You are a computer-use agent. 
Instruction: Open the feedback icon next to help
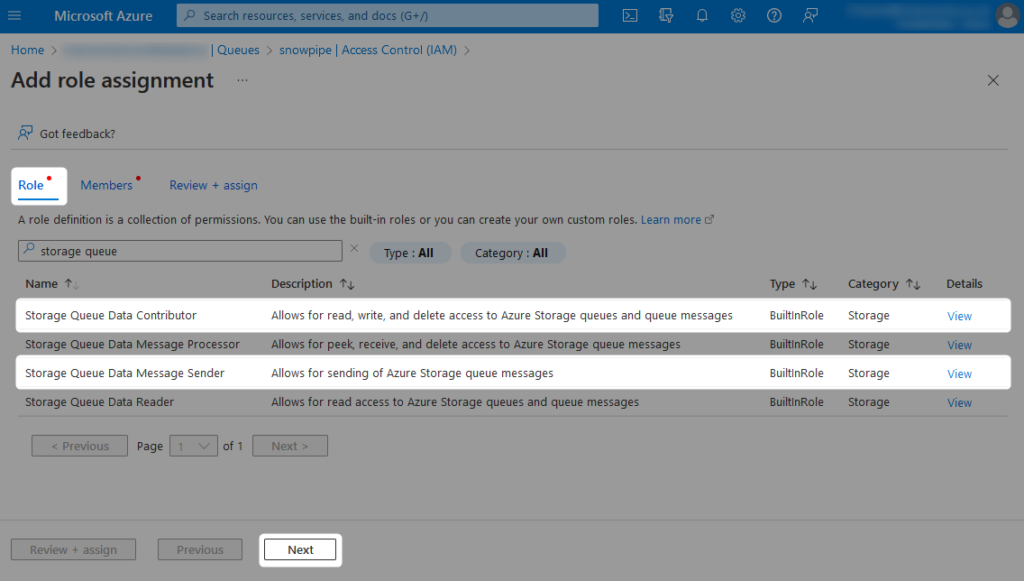click(x=810, y=15)
